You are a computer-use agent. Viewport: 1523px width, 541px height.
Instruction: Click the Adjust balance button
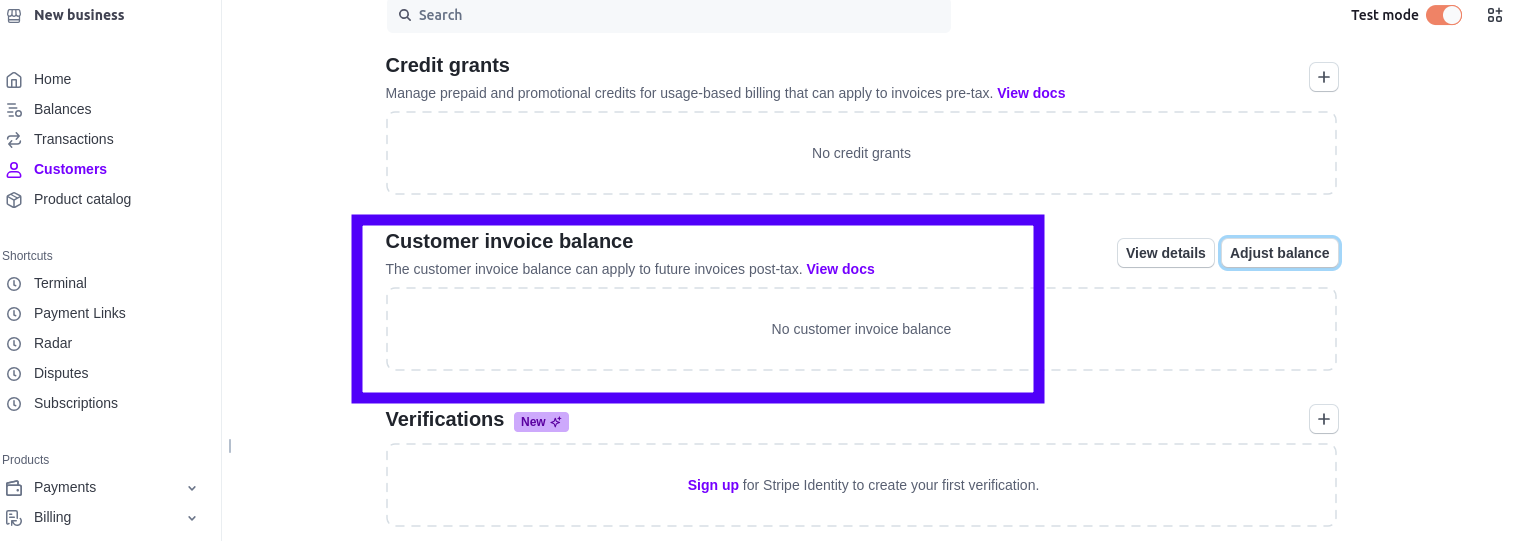pos(1279,253)
